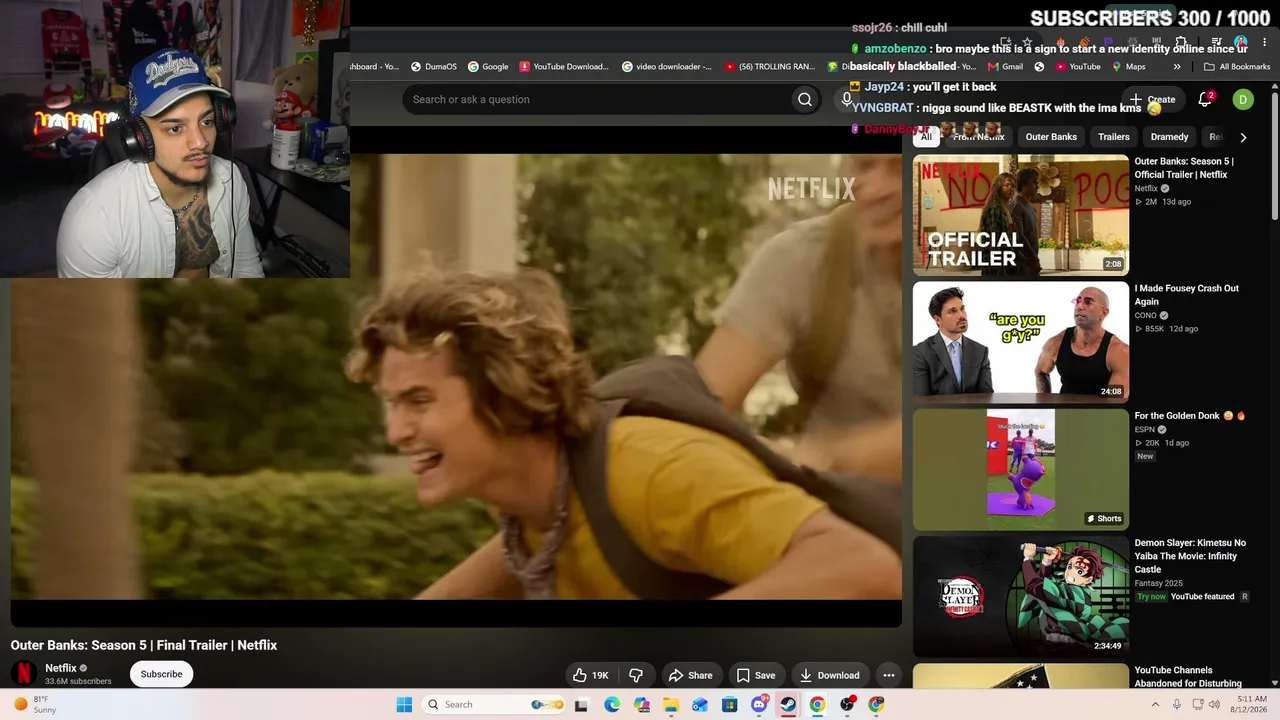Open the All Bookmarks folder
The width and height of the screenshot is (1280, 720).
pyautogui.click(x=1237, y=67)
